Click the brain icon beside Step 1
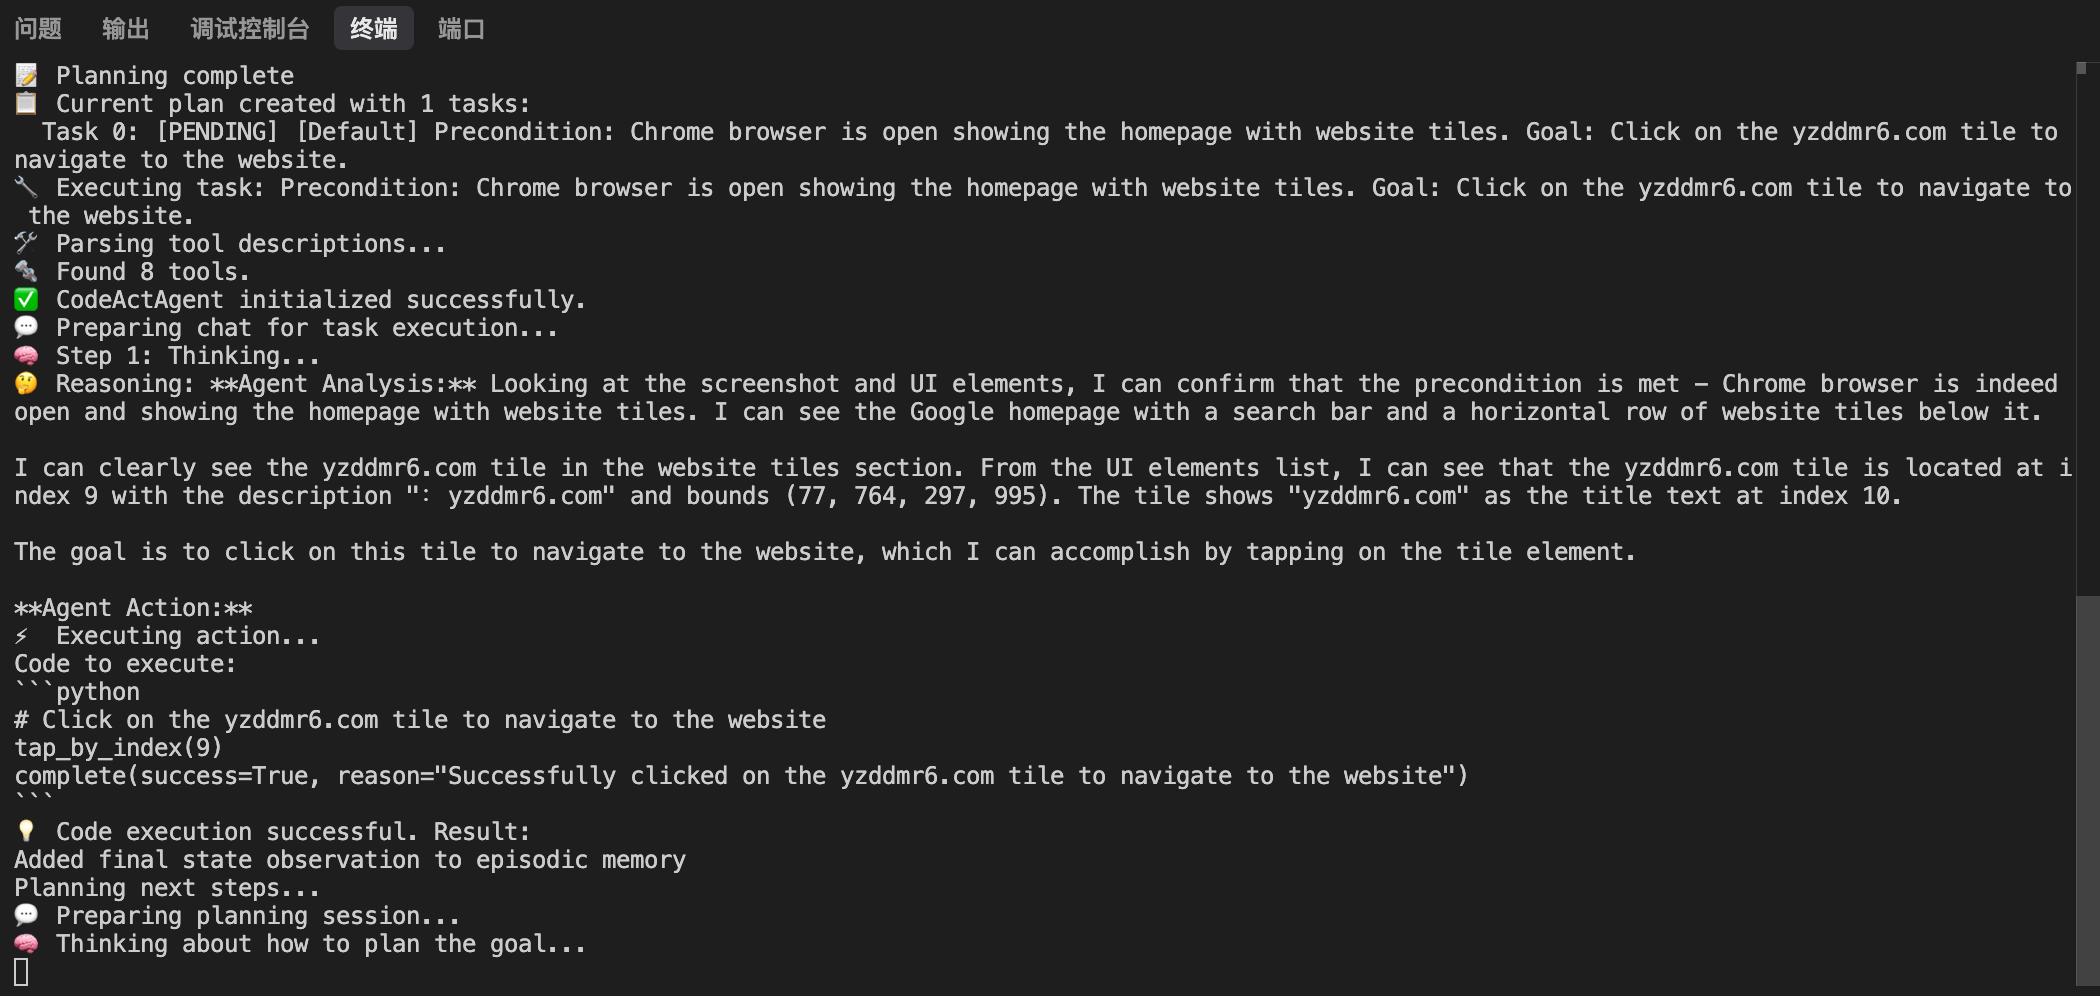 pyautogui.click(x=26, y=356)
